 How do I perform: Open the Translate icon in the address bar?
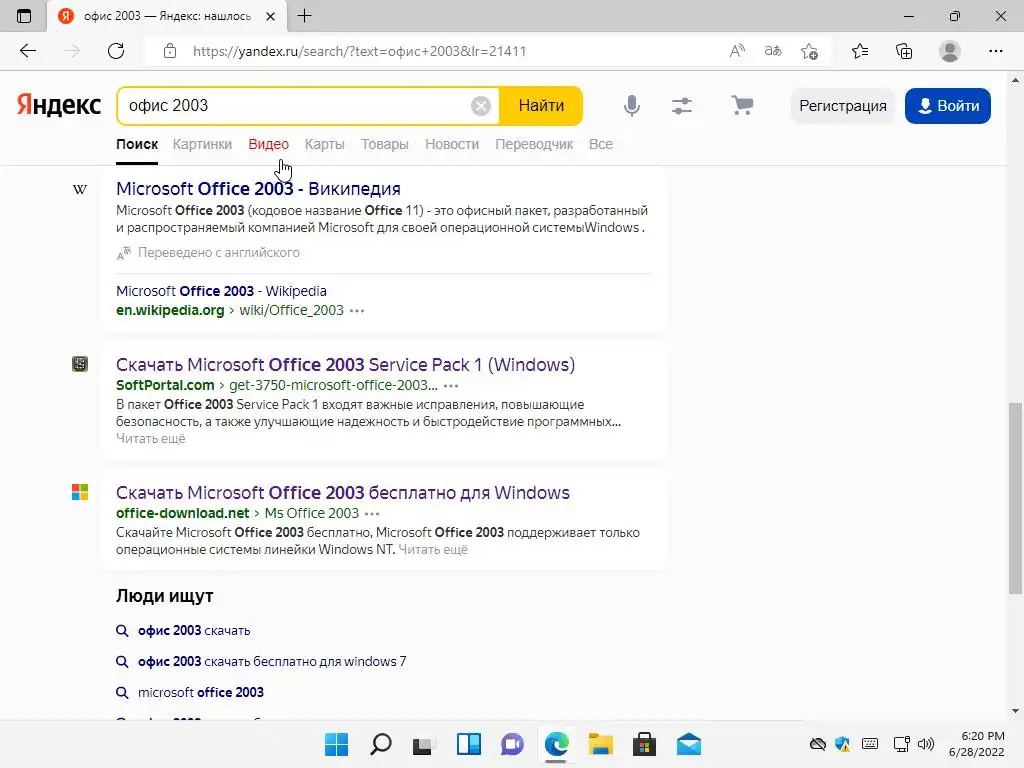[x=773, y=51]
